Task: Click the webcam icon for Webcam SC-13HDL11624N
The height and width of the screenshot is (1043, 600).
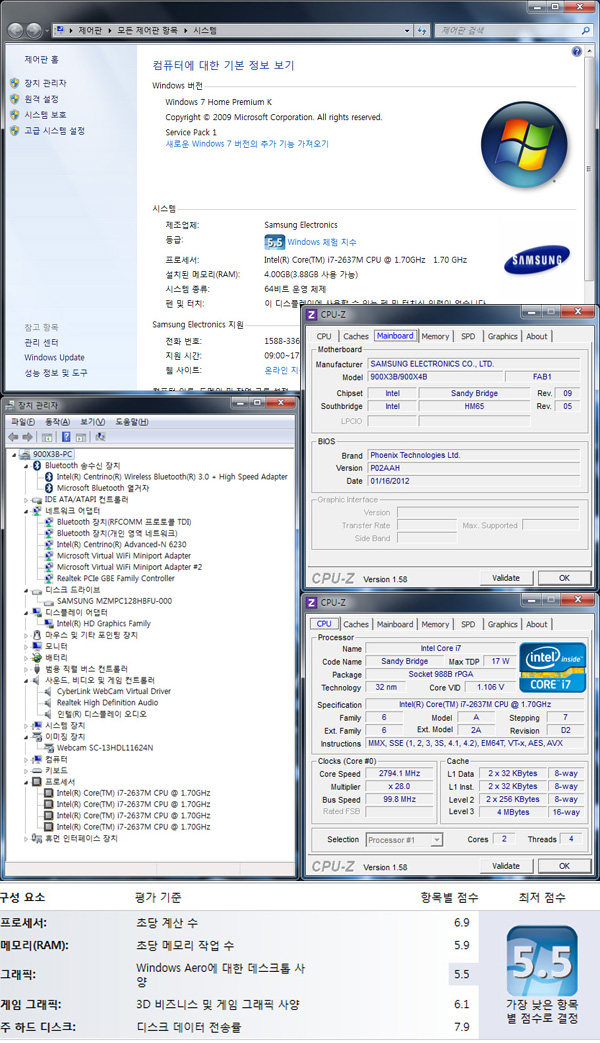Action: 49,748
